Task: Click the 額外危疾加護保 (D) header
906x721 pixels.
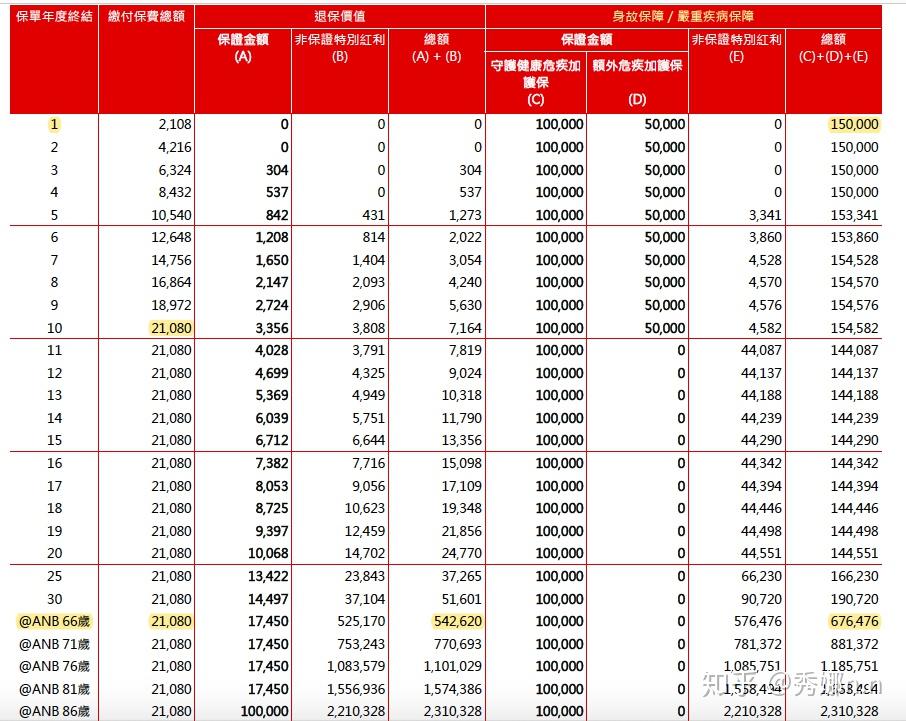Action: (x=637, y=82)
